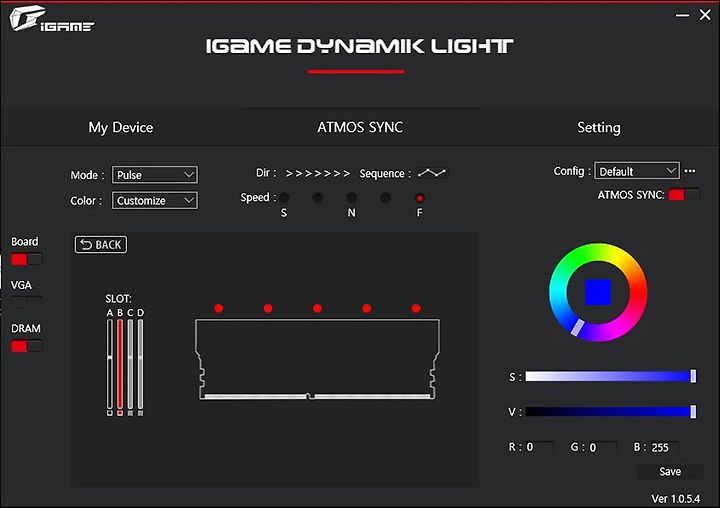This screenshot has height=508, width=720.
Task: Set speed to fourth dot
Action: click(385, 198)
